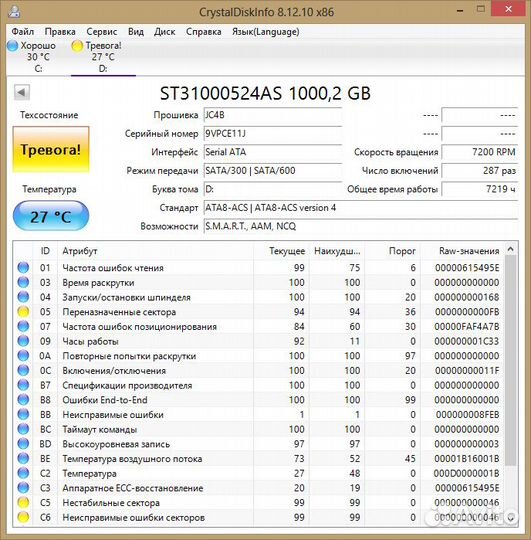Screen dimensions: 531x540
Task: Click yellow status icon of row C5
Action: pos(23,503)
